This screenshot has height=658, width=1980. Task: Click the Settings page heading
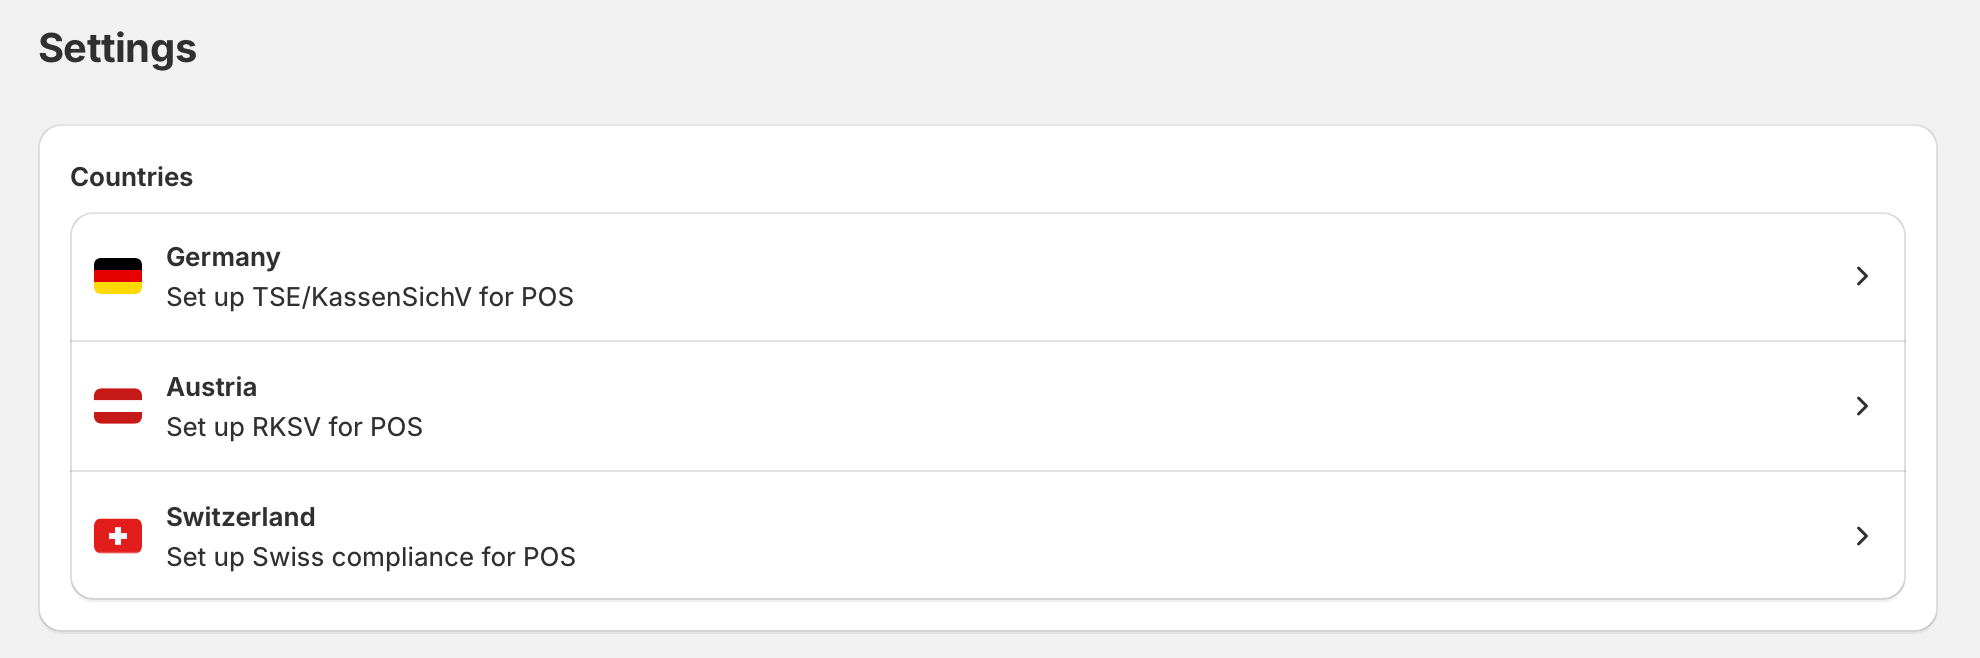point(117,48)
